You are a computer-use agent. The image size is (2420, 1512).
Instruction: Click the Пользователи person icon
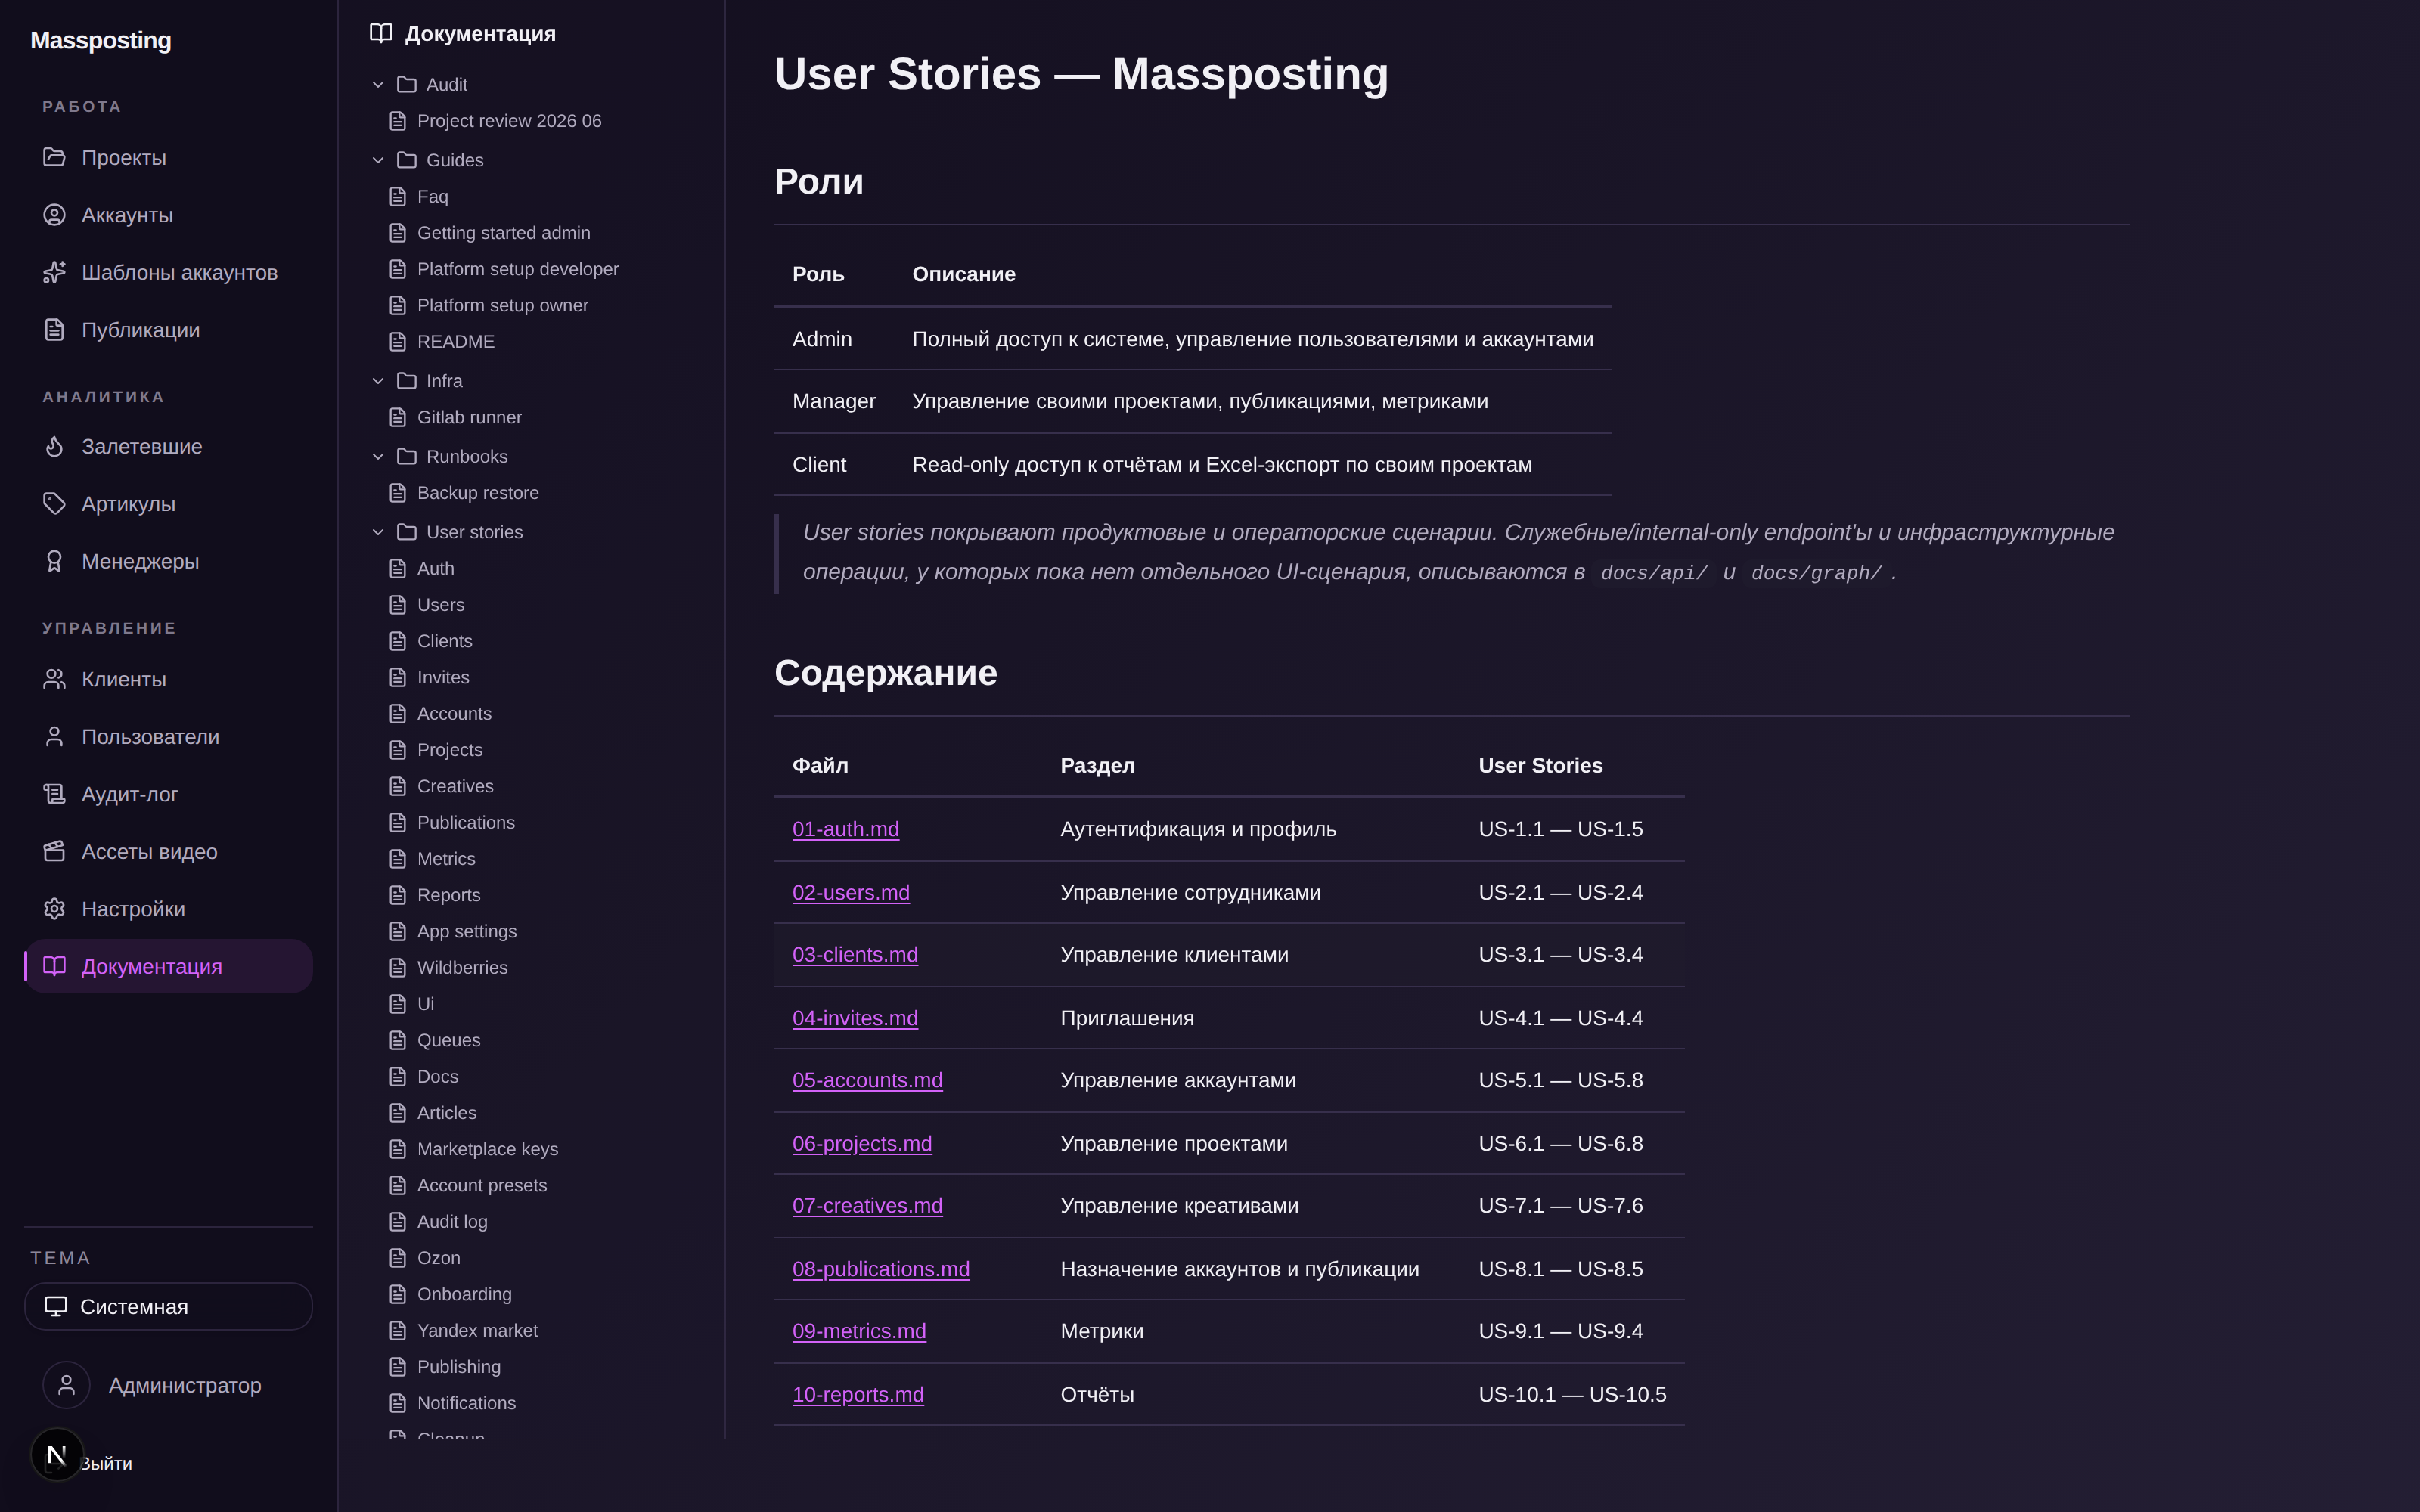click(x=54, y=736)
